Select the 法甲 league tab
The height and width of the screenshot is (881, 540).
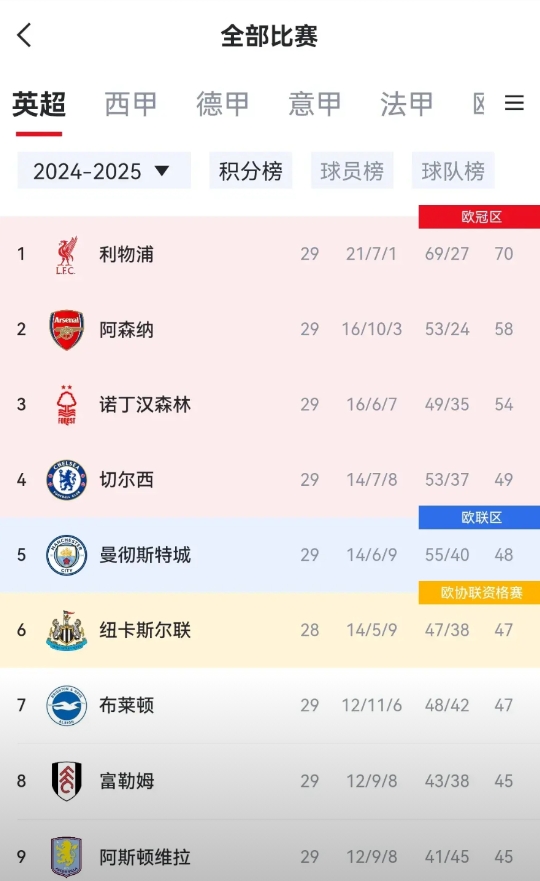tap(406, 104)
